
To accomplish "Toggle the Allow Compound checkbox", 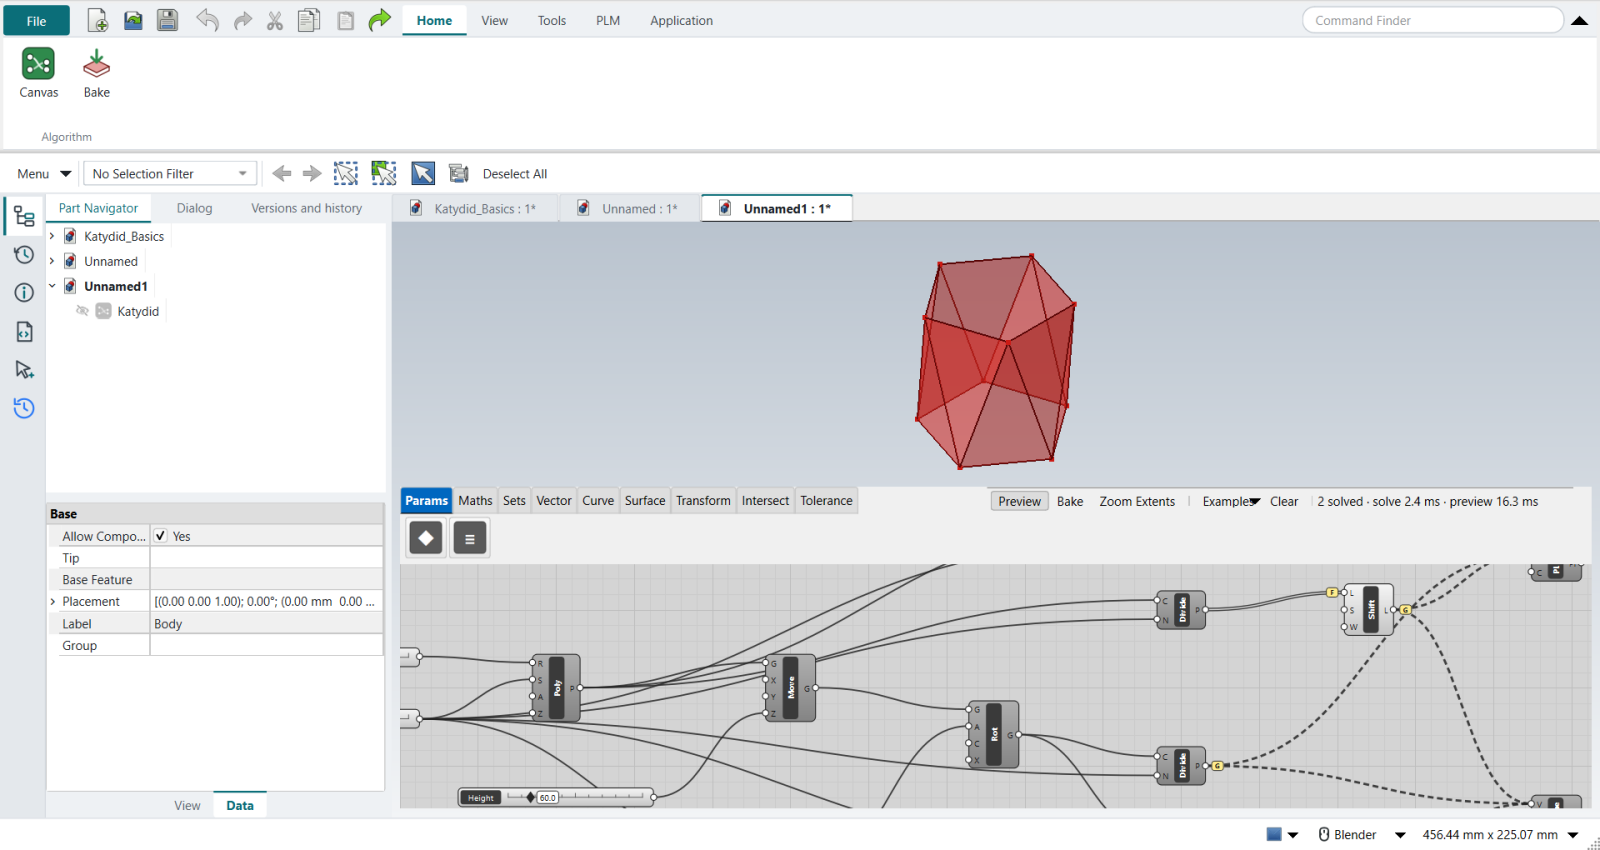I will pyautogui.click(x=161, y=536).
